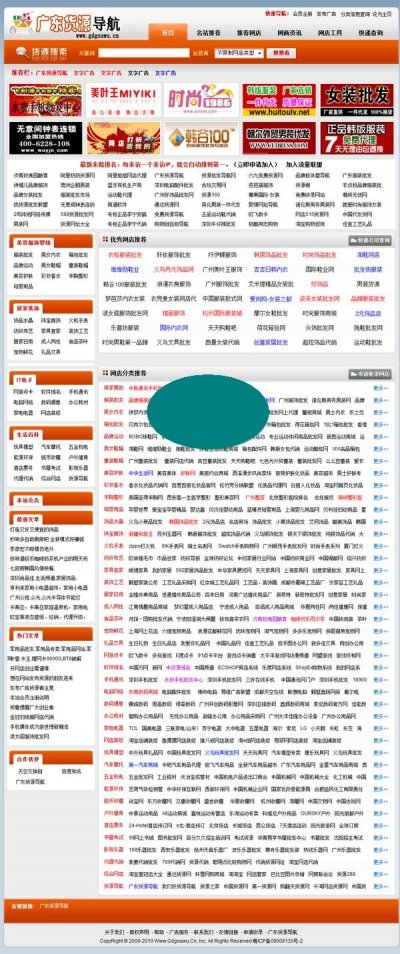Click the 广东货源导航 site logo
This screenshot has height=954, width=400.
pyautogui.click(x=66, y=24)
